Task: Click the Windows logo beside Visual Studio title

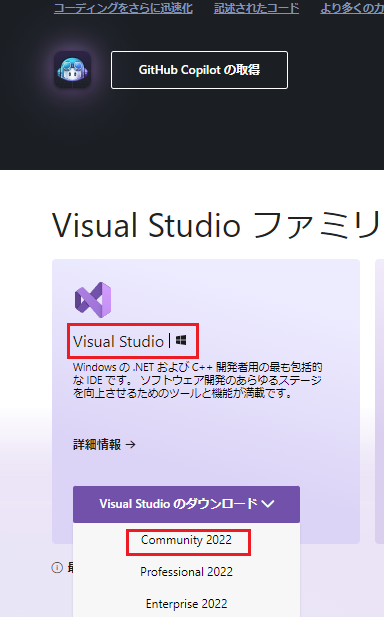Action: click(181, 340)
